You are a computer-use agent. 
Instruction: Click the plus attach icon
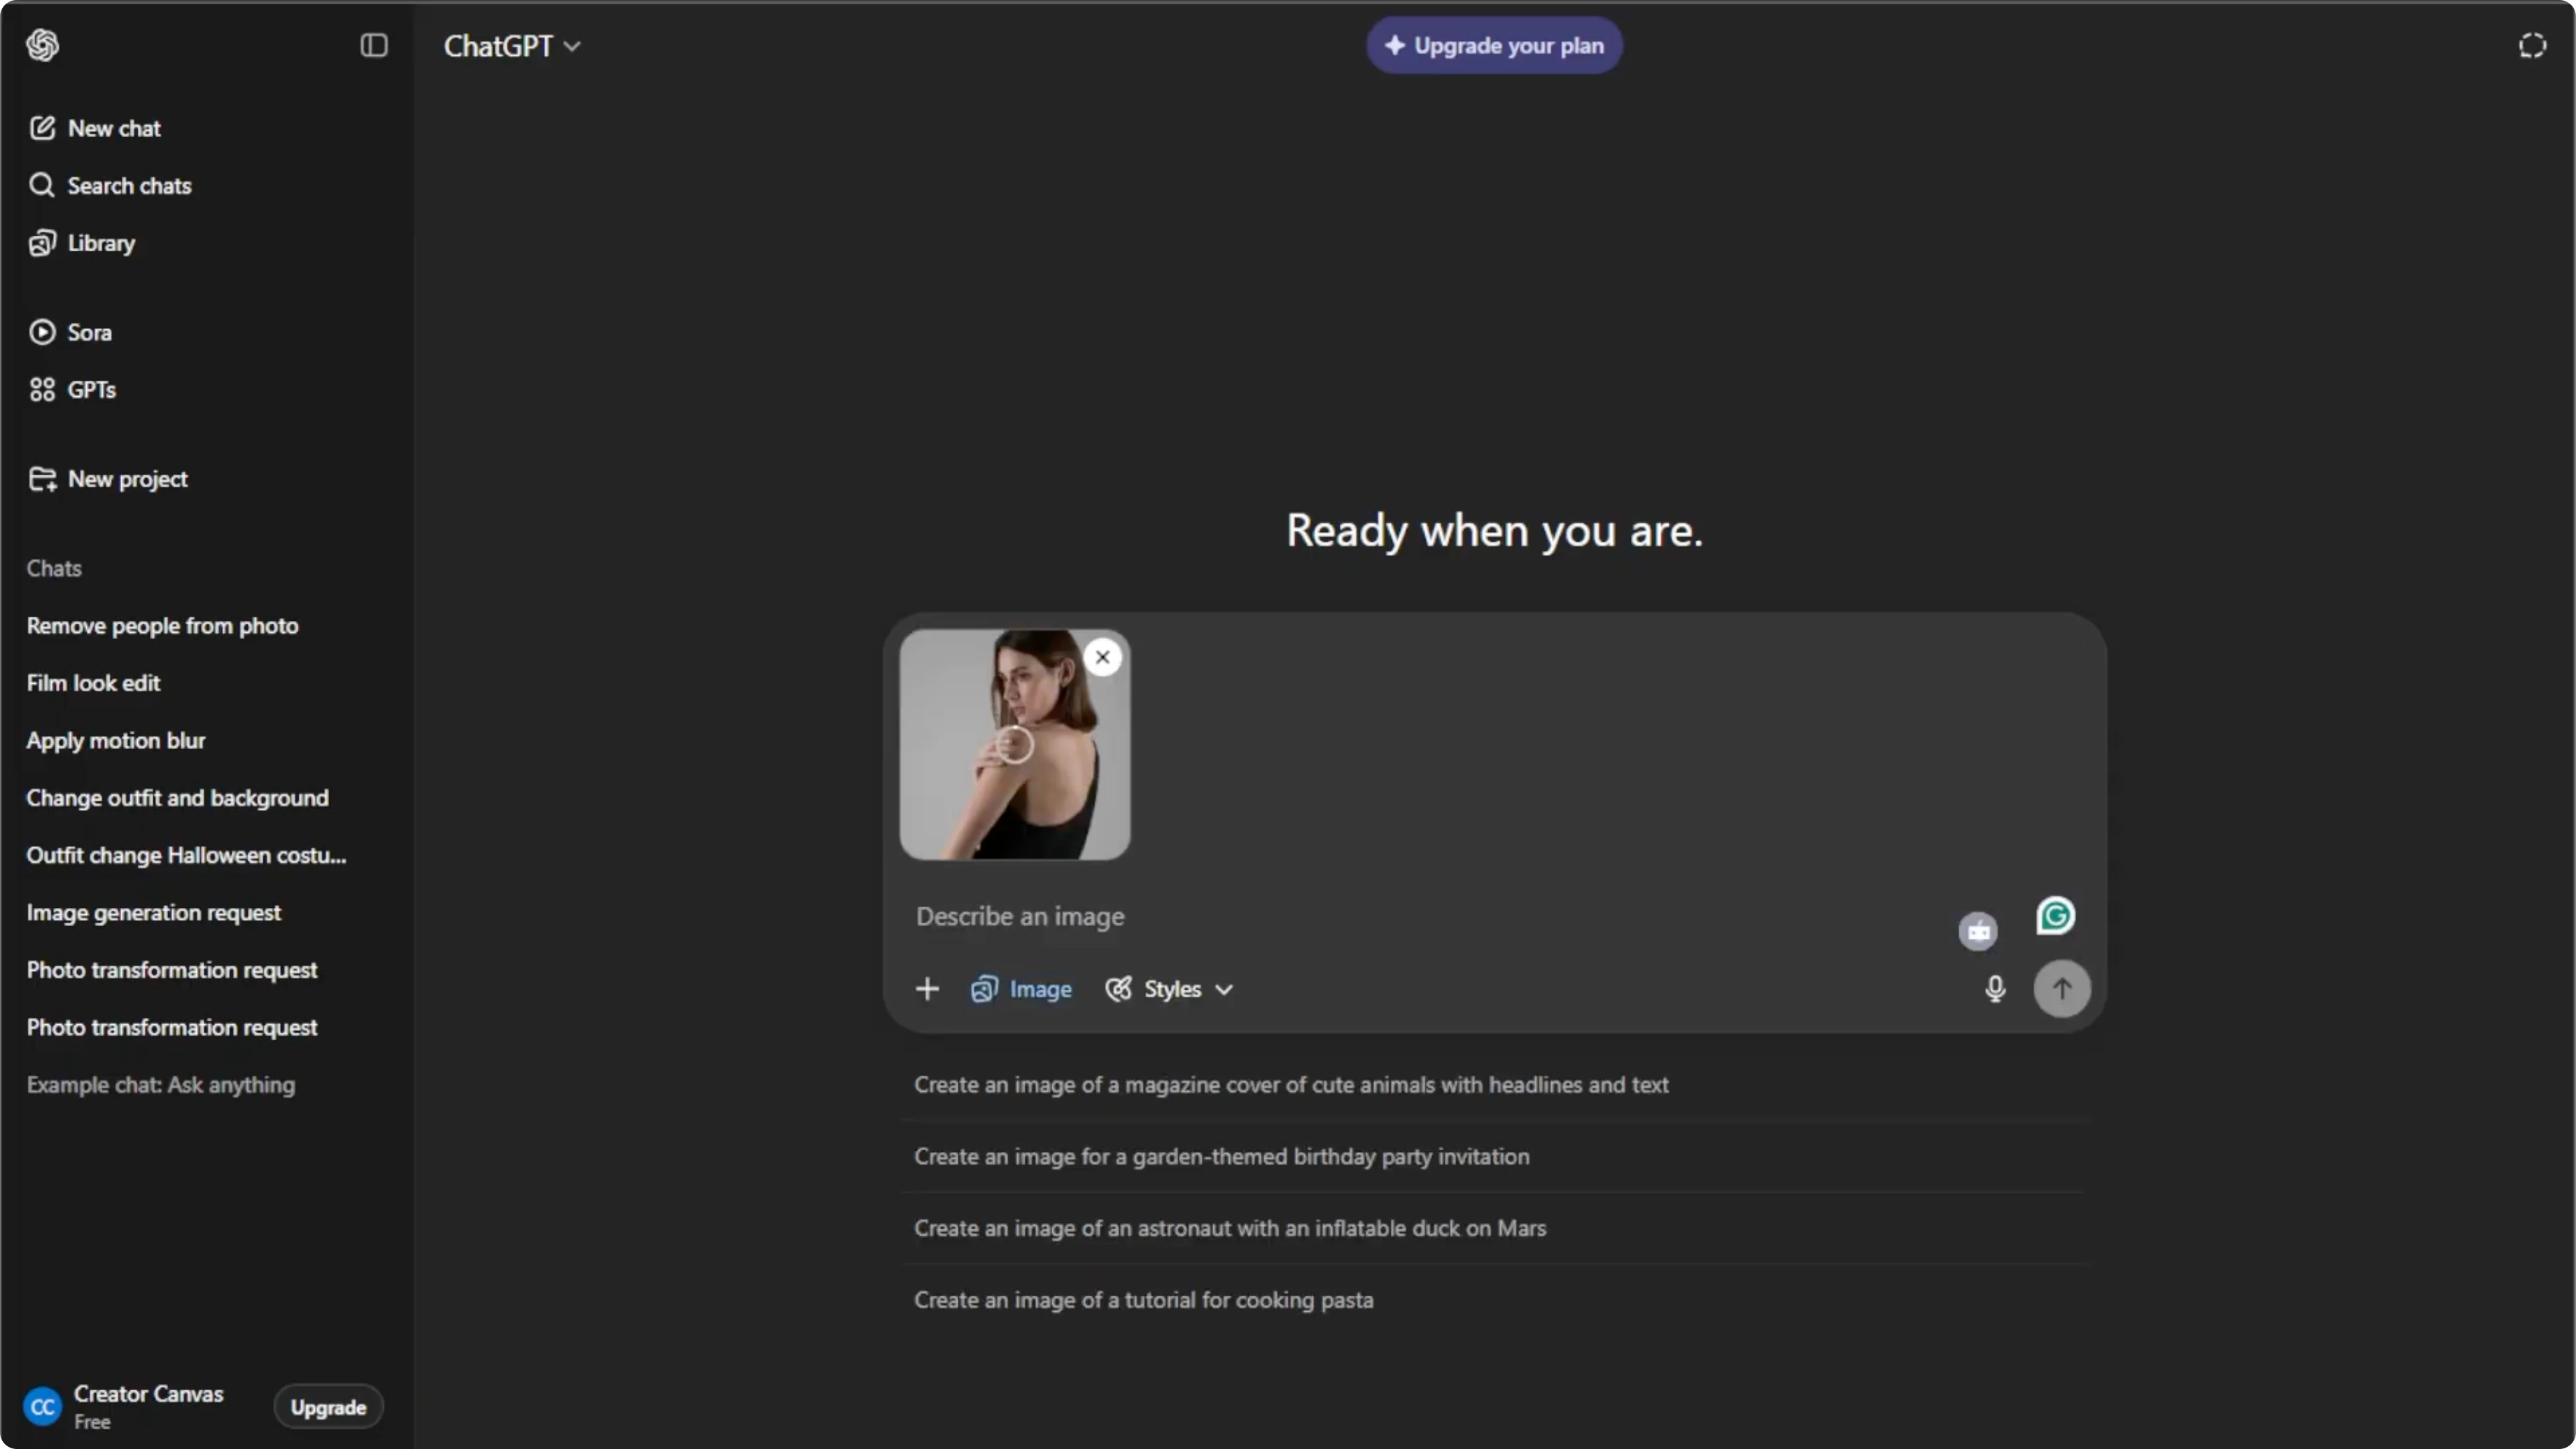(x=927, y=989)
